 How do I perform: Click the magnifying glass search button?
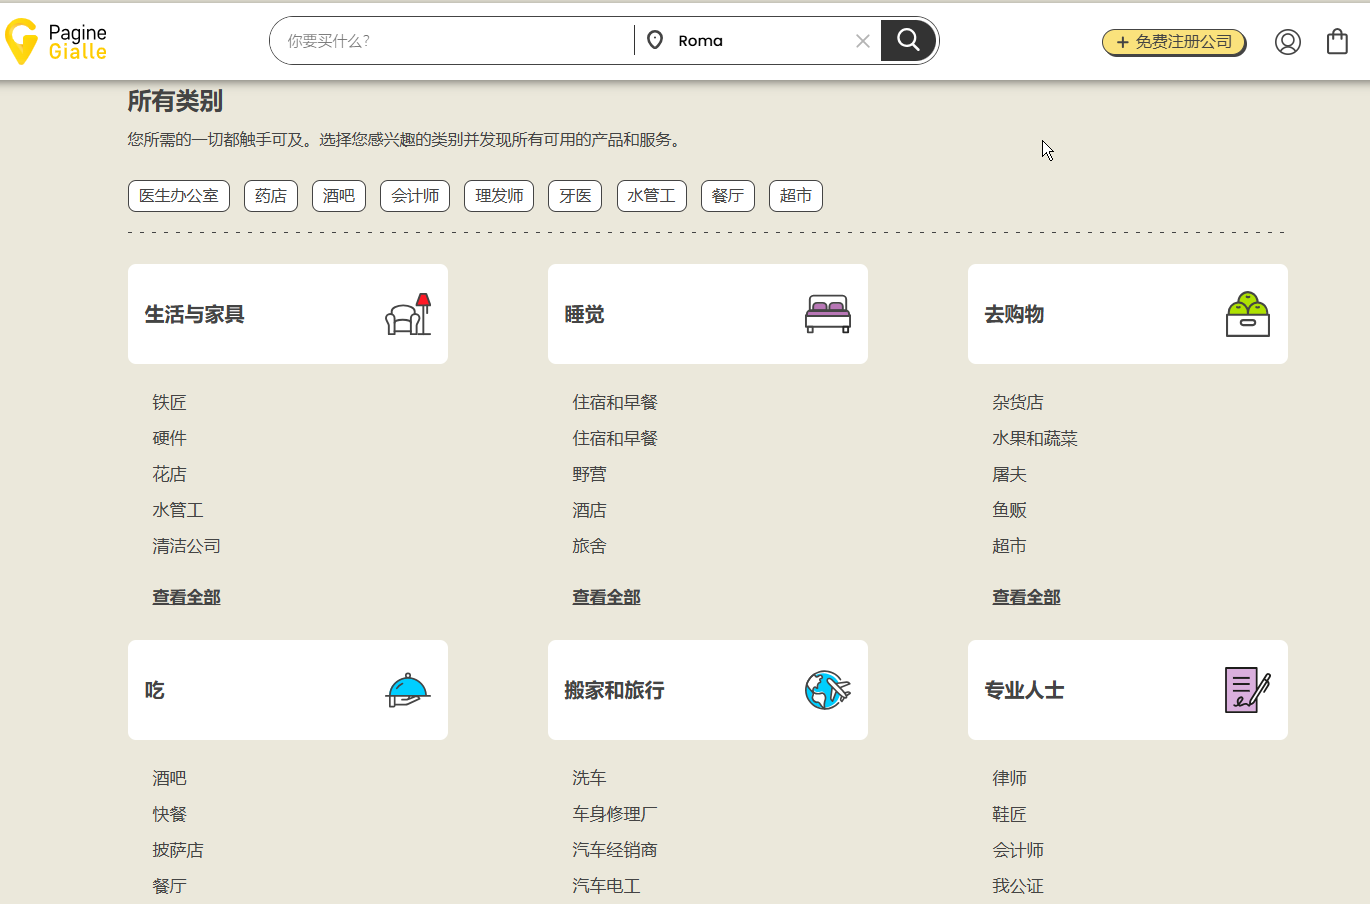click(x=908, y=40)
